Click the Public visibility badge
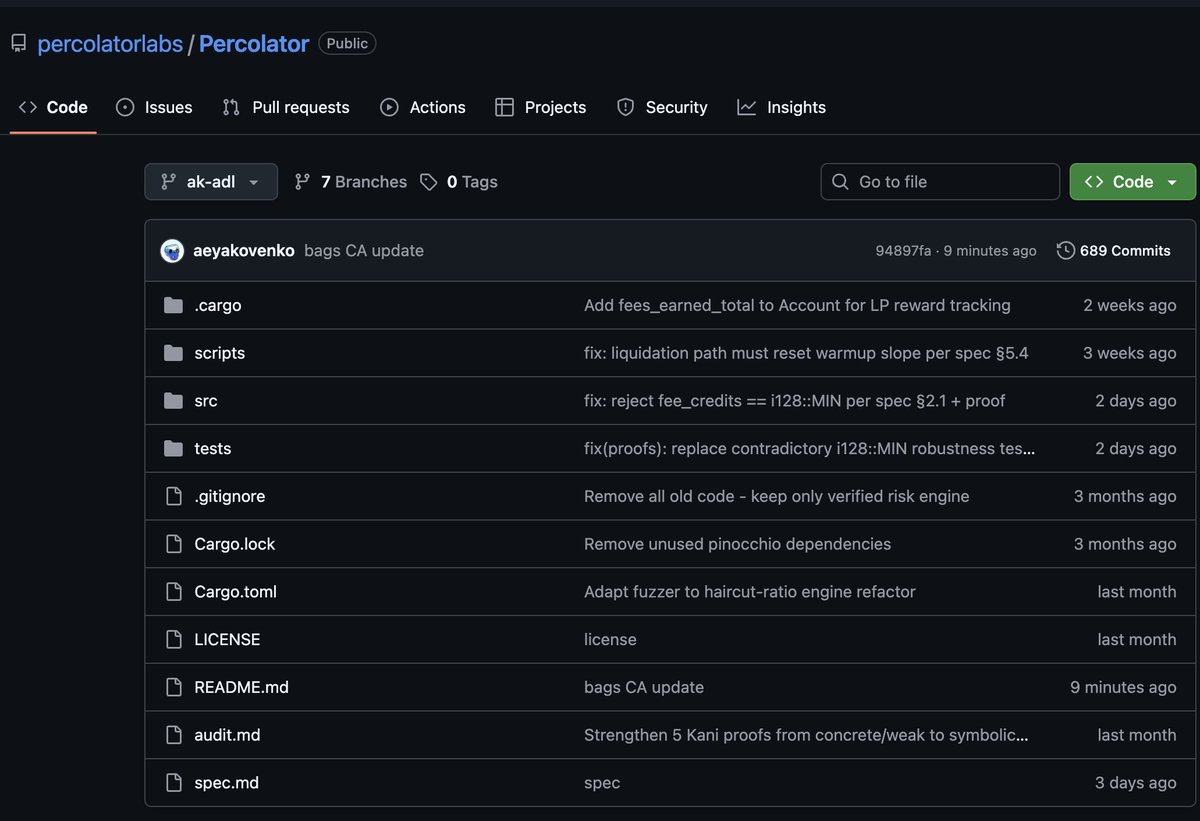The width and height of the screenshot is (1200, 821). [x=347, y=44]
